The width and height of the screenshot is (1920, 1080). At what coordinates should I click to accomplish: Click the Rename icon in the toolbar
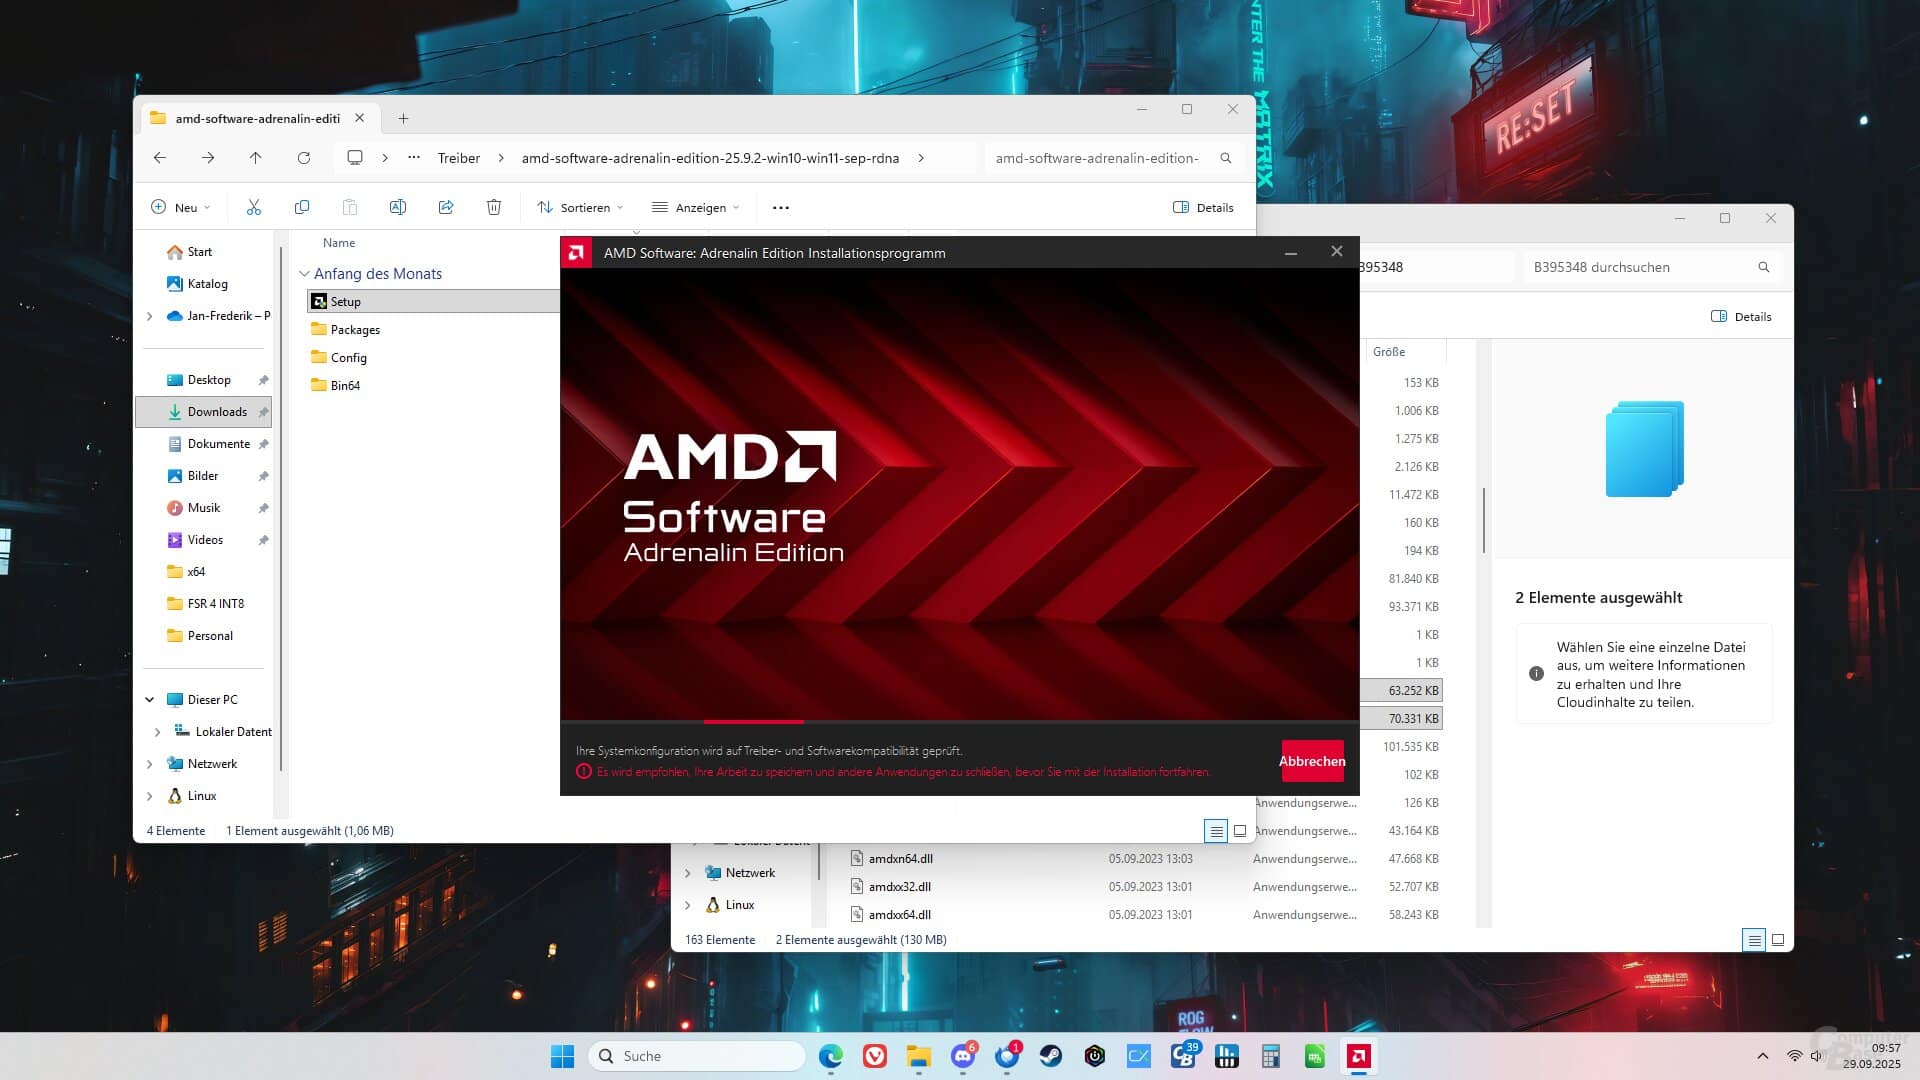pyautogui.click(x=398, y=207)
